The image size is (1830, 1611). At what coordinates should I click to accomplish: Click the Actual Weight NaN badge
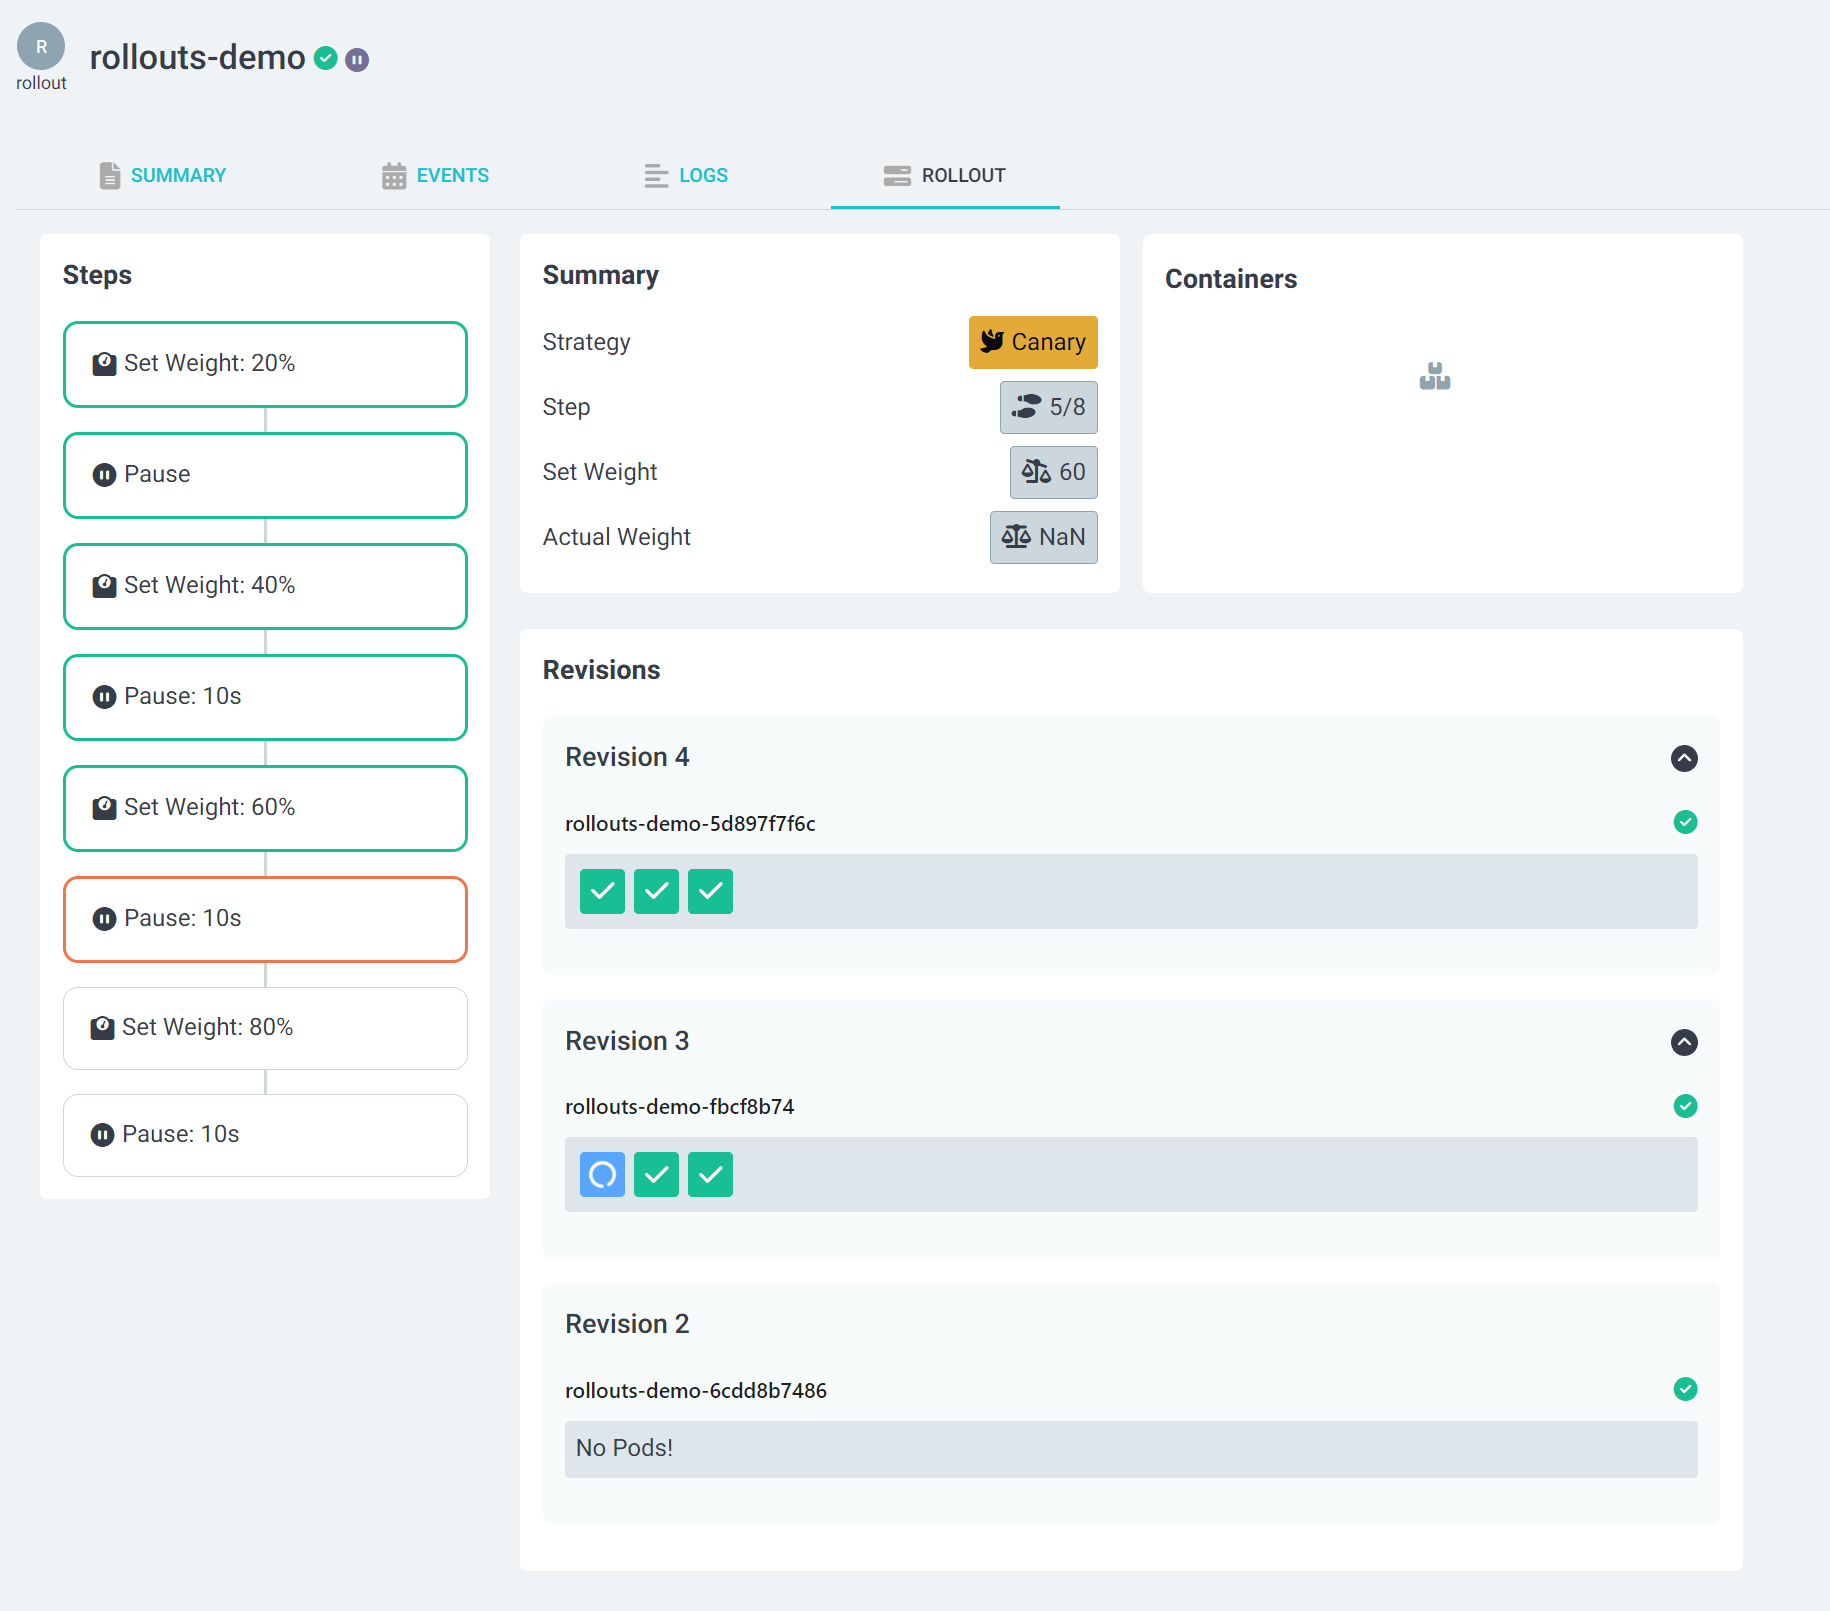point(1043,537)
